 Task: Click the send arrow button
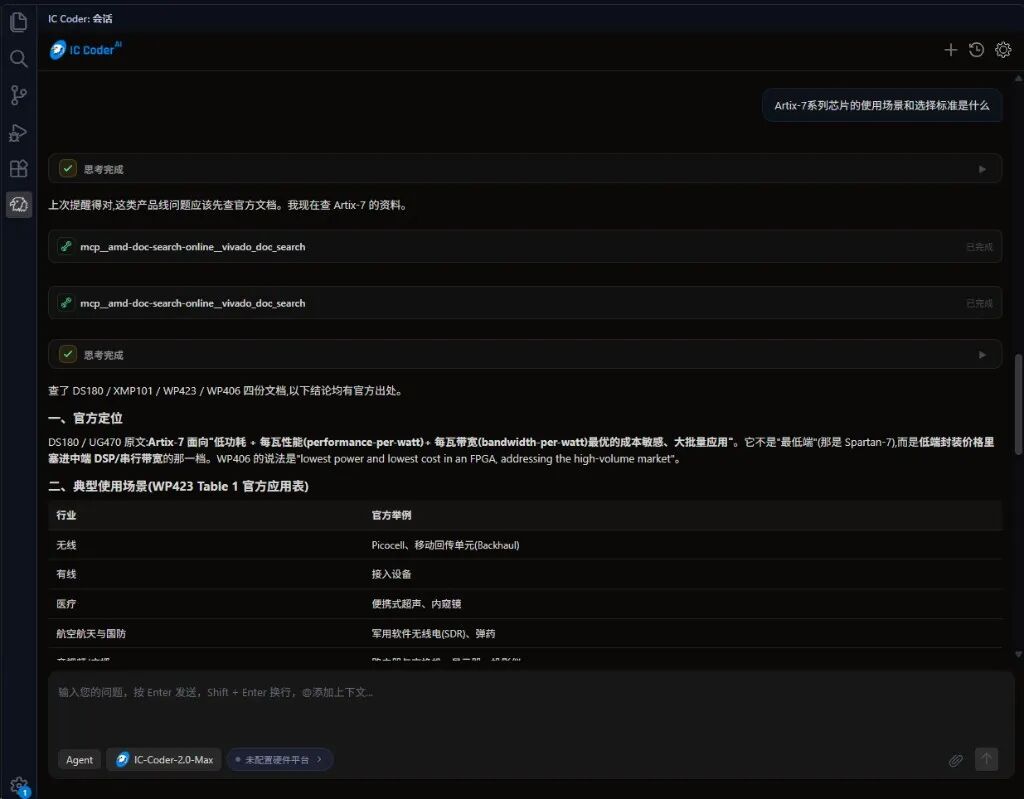[x=987, y=759]
